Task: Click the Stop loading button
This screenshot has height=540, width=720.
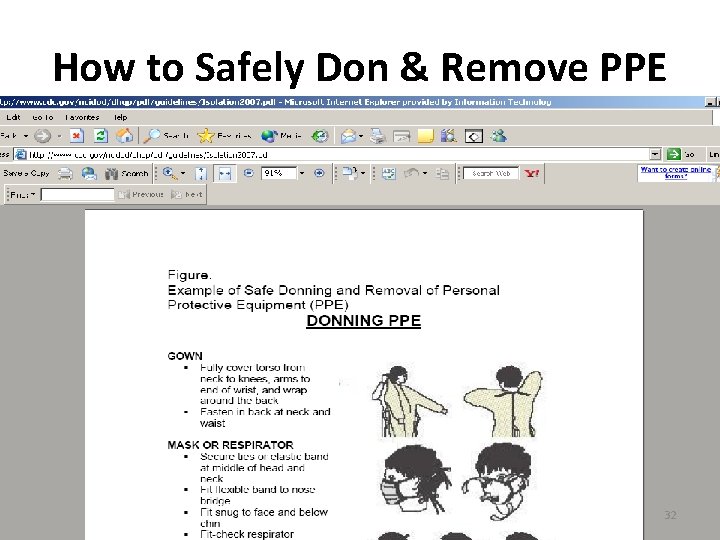Action: tap(77, 136)
